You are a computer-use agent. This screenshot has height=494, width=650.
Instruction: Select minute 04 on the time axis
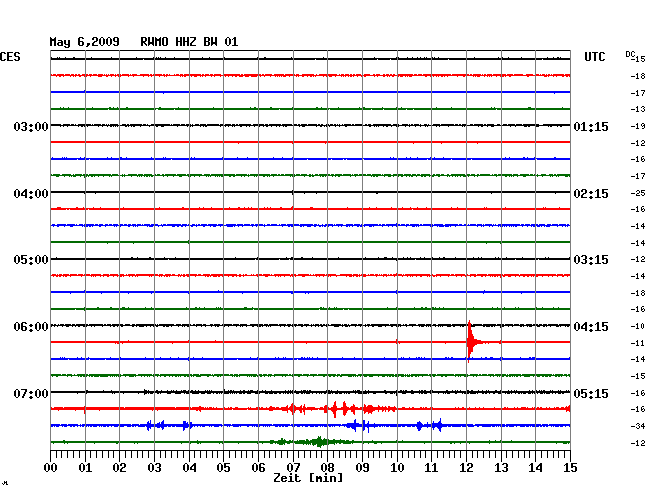(189, 467)
